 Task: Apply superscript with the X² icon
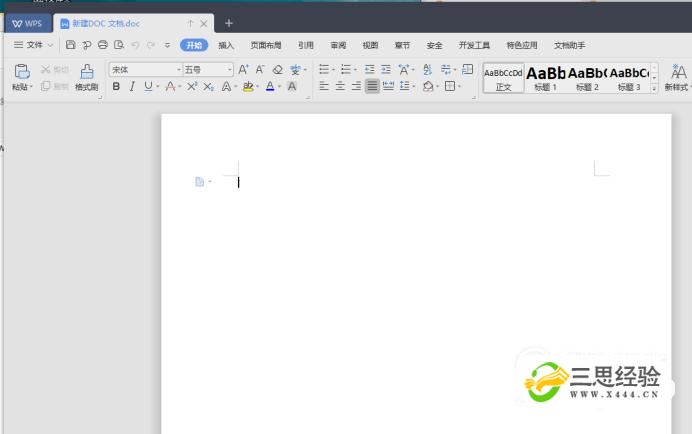pyautogui.click(x=192, y=87)
